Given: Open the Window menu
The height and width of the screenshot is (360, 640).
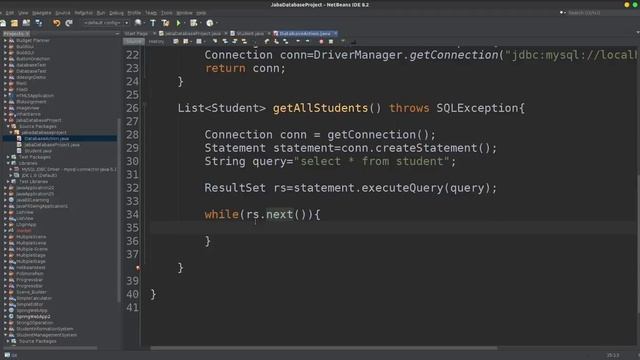Looking at the screenshot, I should pyautogui.click(x=184, y=13).
